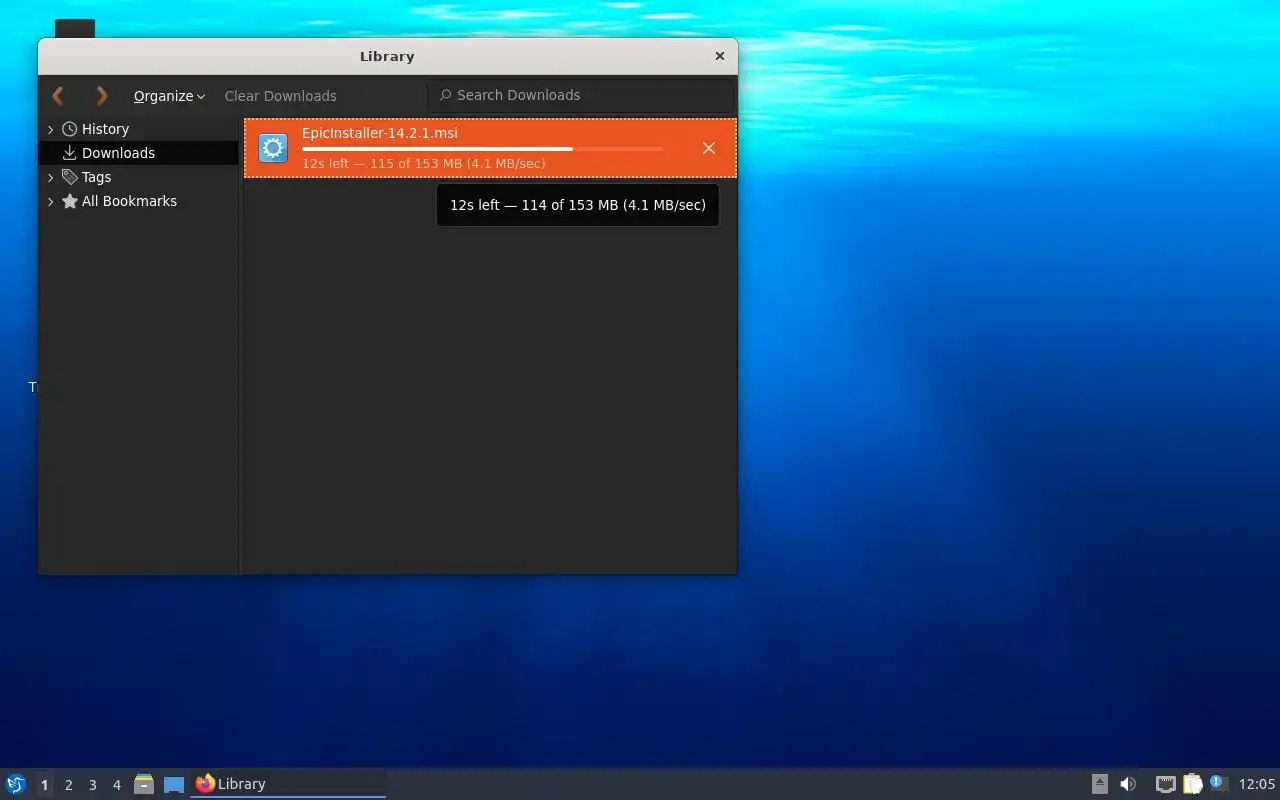Screen dimensions: 1280x800
Task: Open the removable media eject tray icon
Action: point(1099,784)
